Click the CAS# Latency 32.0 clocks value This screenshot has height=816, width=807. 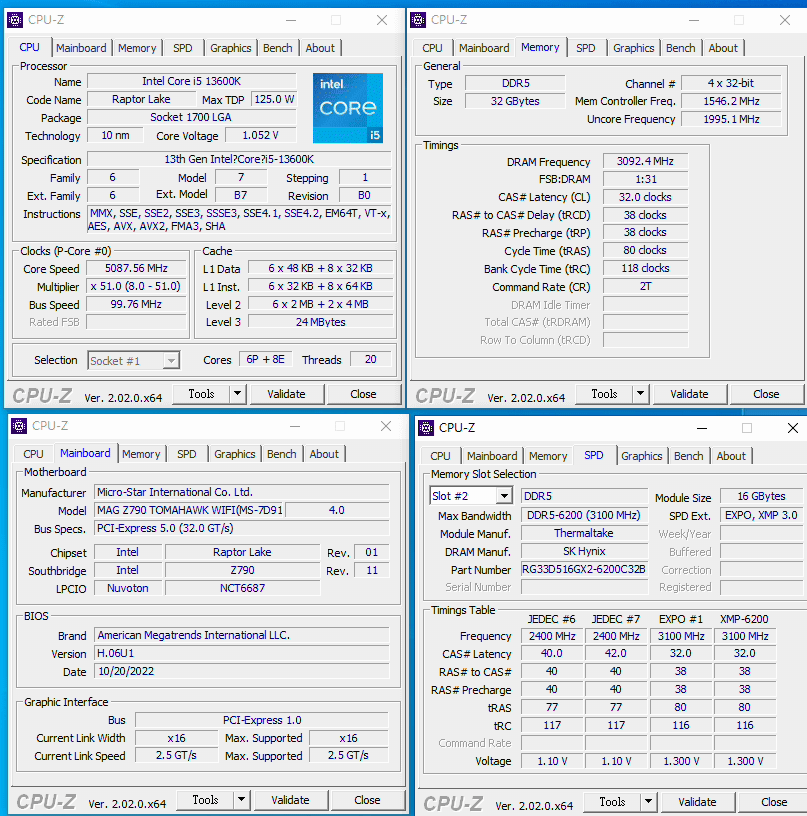click(645, 197)
